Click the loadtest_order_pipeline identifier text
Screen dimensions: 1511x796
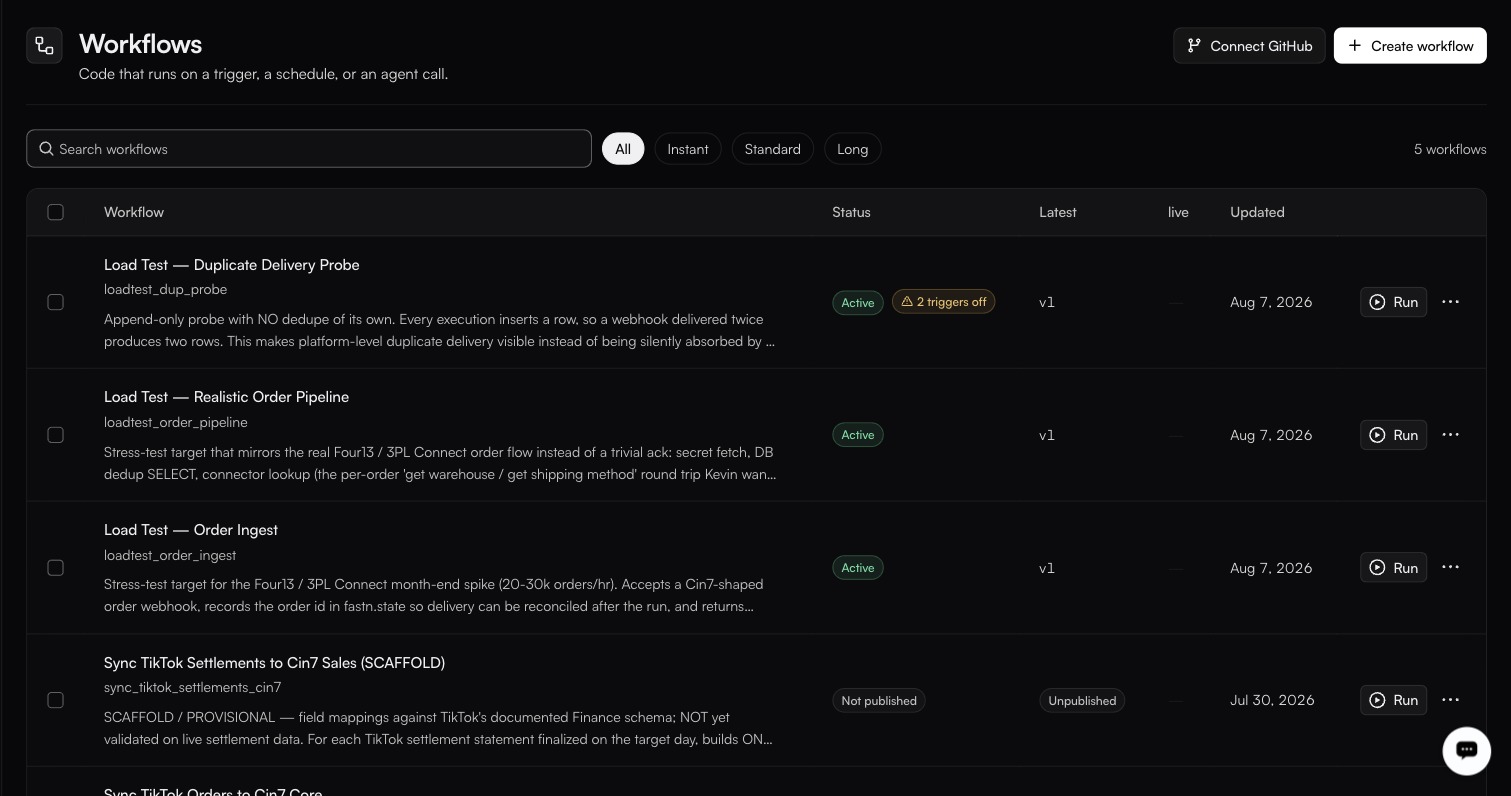[x=176, y=422]
